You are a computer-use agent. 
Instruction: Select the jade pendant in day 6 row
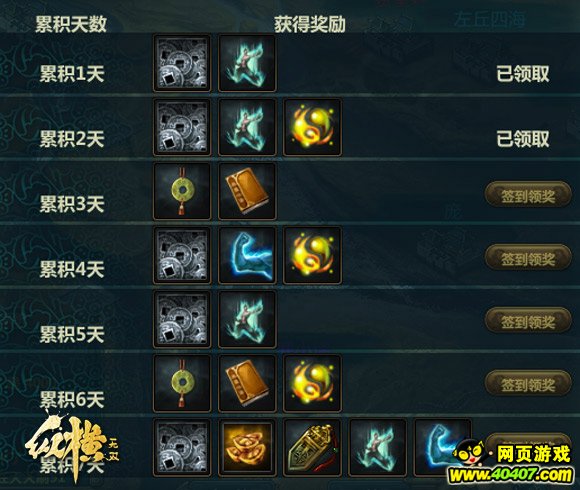(182, 383)
